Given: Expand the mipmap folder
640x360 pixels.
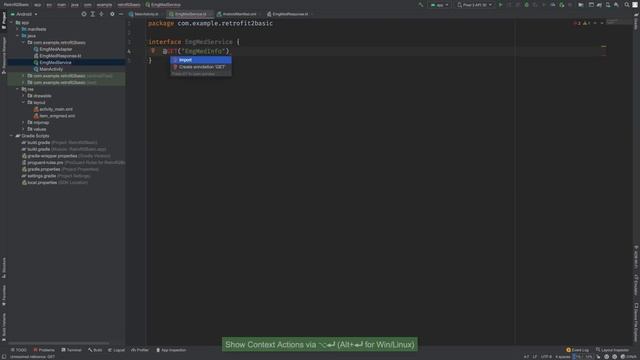Looking at the screenshot, I should (24, 122).
